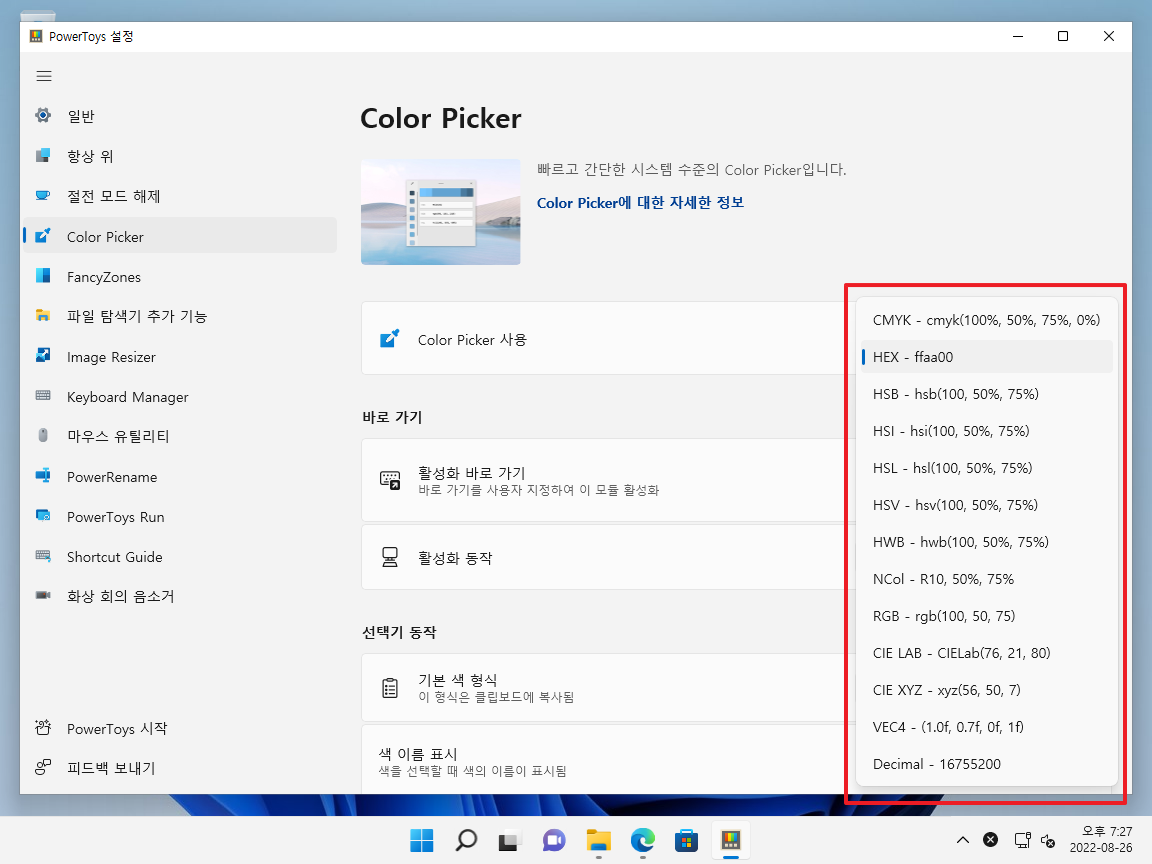Click the feedback (피드백 보내기) icon

tap(43, 768)
